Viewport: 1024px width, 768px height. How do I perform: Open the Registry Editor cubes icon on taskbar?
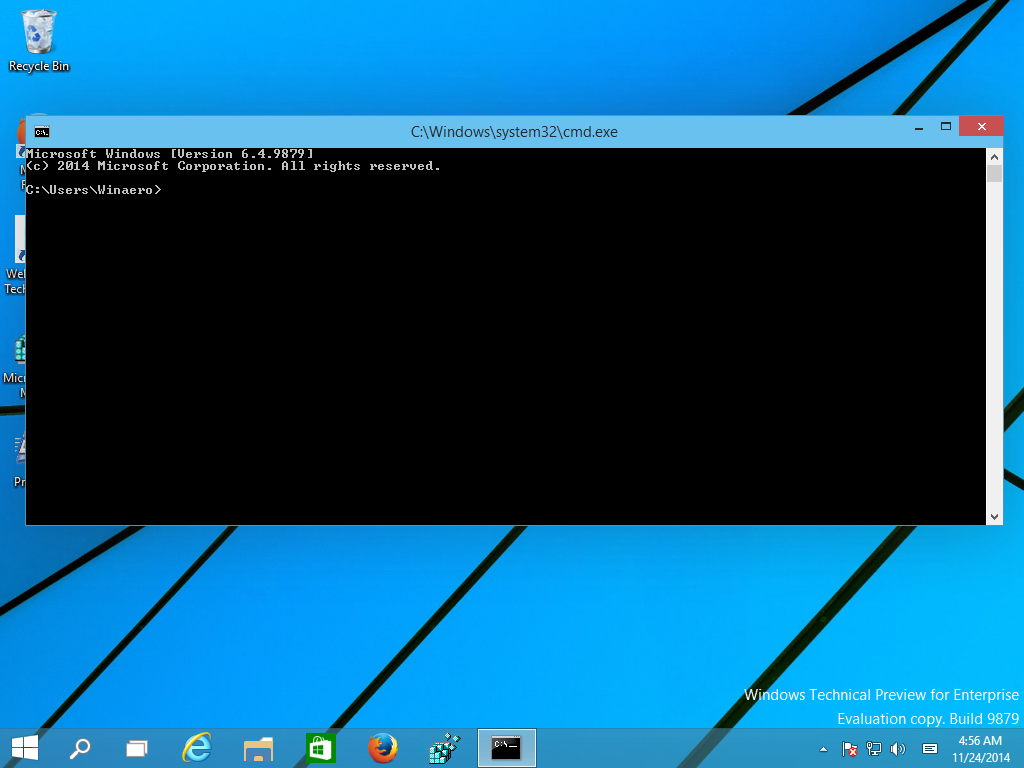pos(444,748)
